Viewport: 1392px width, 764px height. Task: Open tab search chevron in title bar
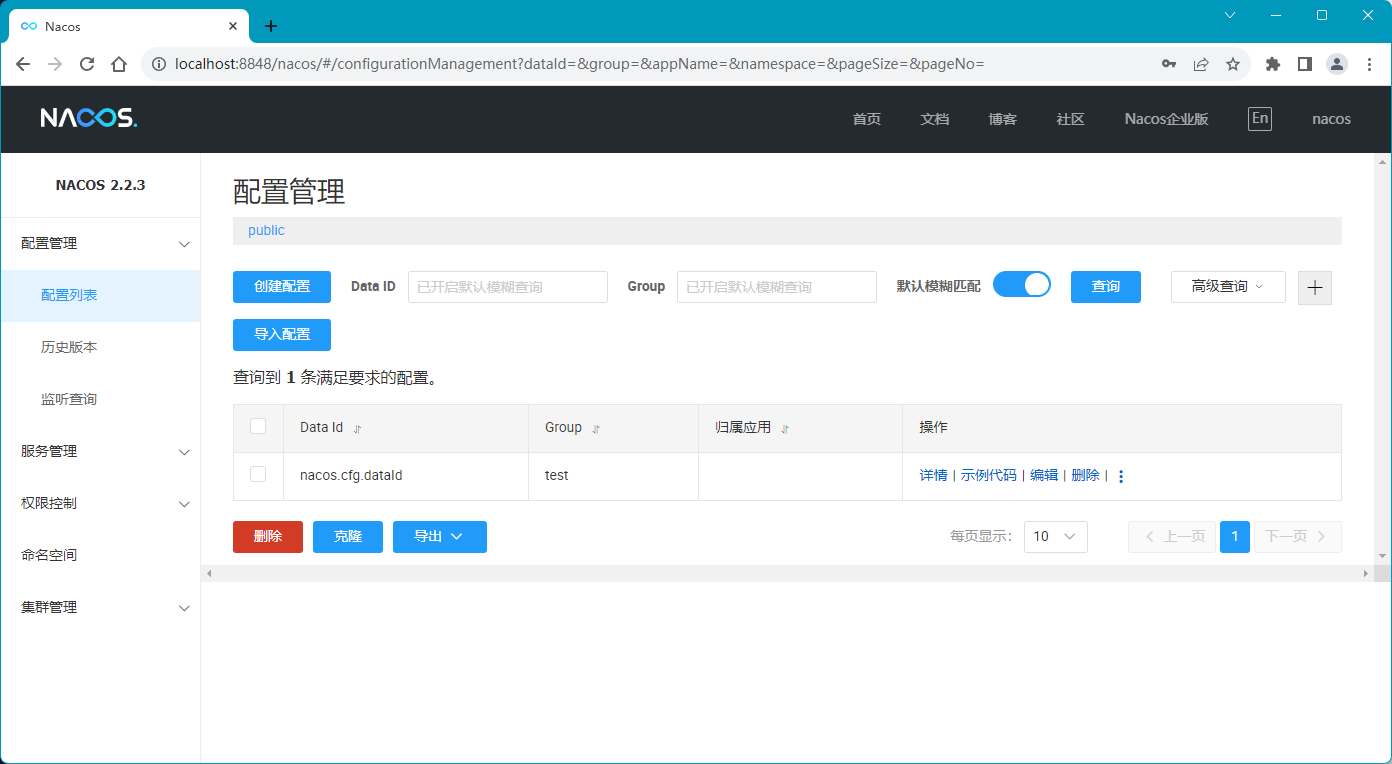click(x=1230, y=15)
